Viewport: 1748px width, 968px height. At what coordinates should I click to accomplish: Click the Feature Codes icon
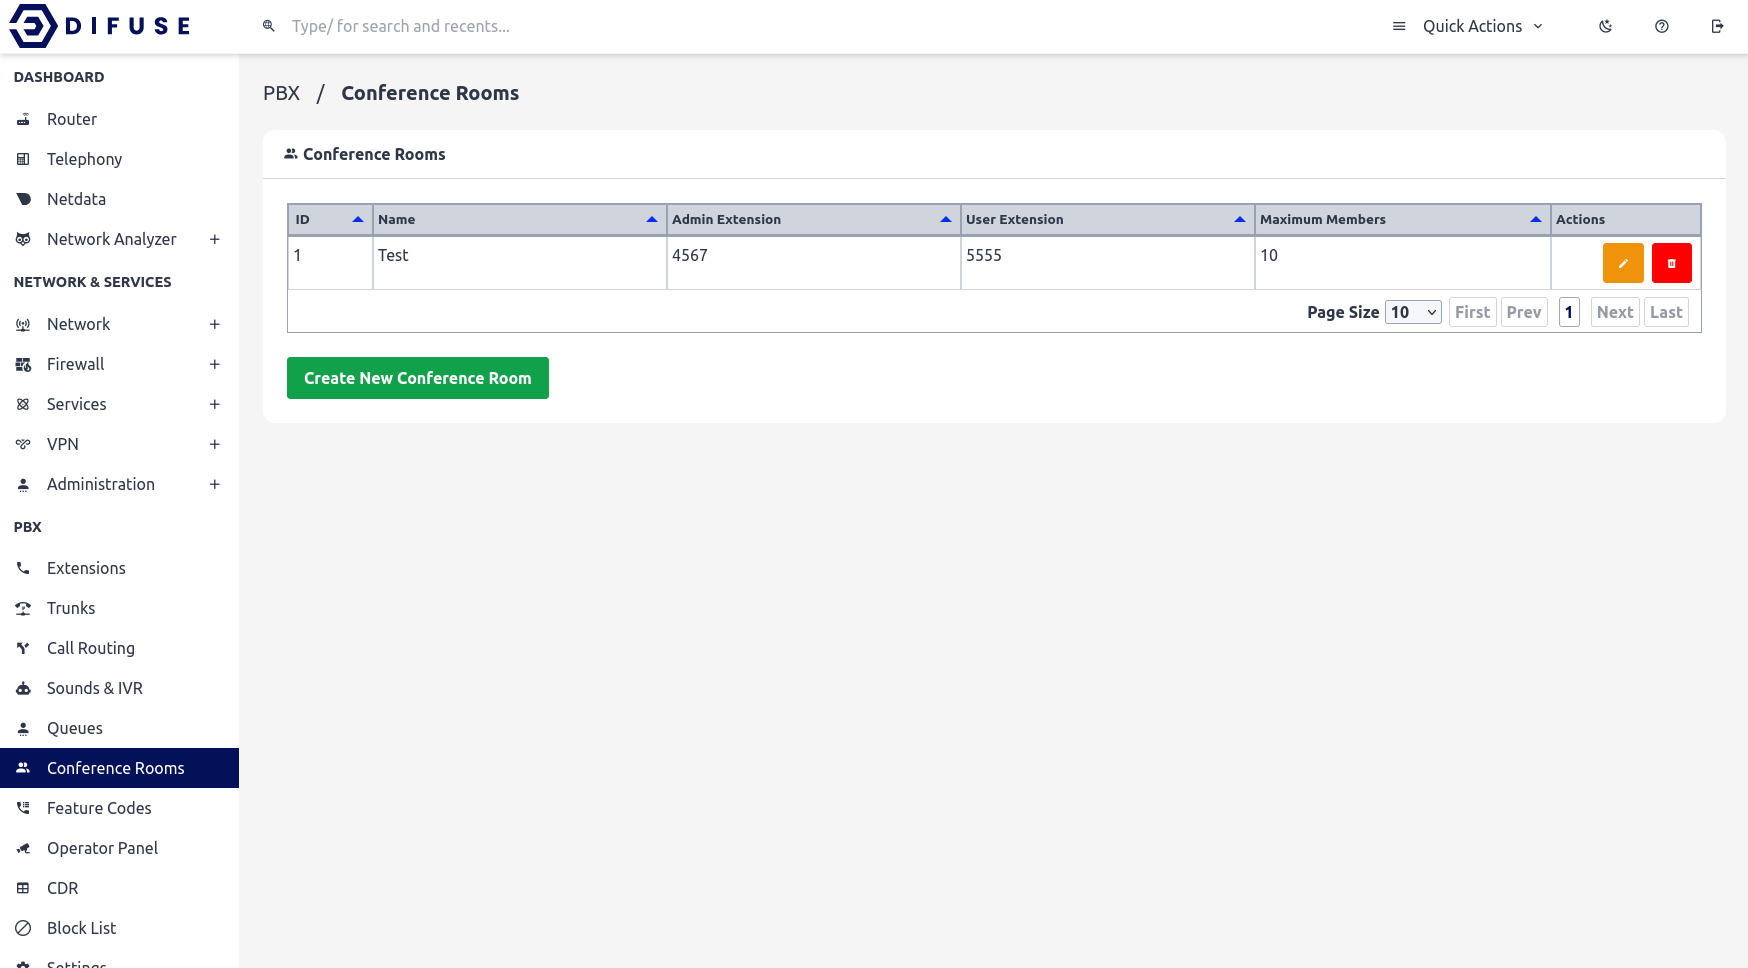coord(23,808)
